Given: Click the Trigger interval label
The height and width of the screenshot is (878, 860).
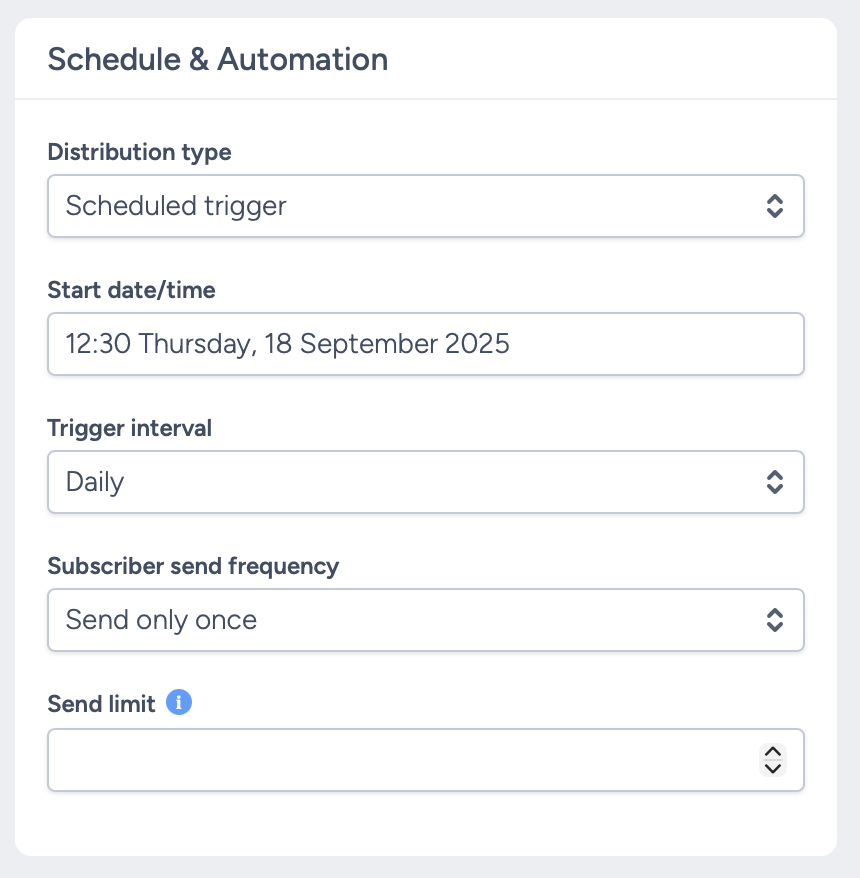Looking at the screenshot, I should pos(129,428).
